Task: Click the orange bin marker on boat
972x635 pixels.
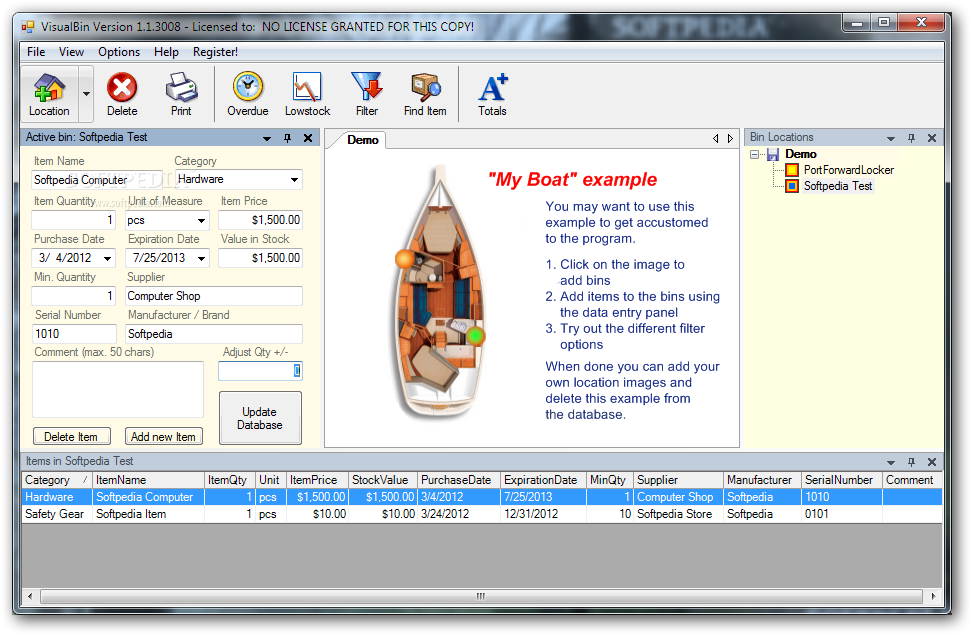Action: click(x=405, y=259)
